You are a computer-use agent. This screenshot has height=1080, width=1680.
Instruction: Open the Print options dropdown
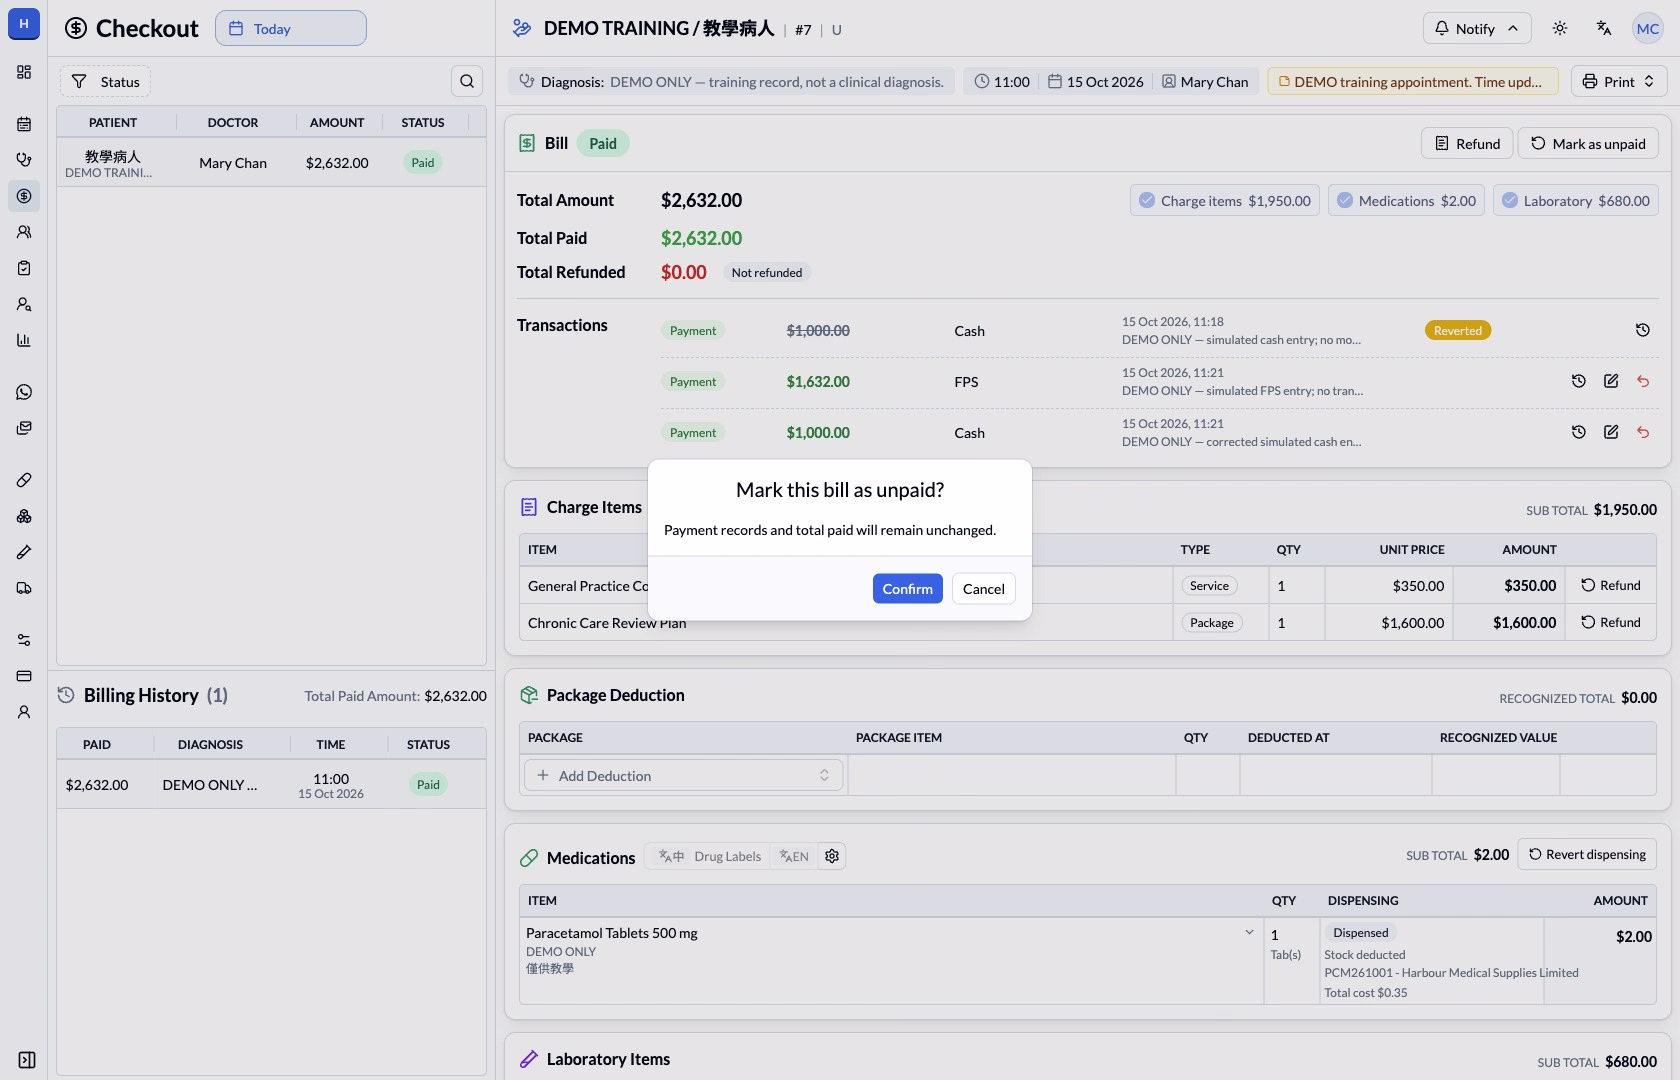(1619, 81)
